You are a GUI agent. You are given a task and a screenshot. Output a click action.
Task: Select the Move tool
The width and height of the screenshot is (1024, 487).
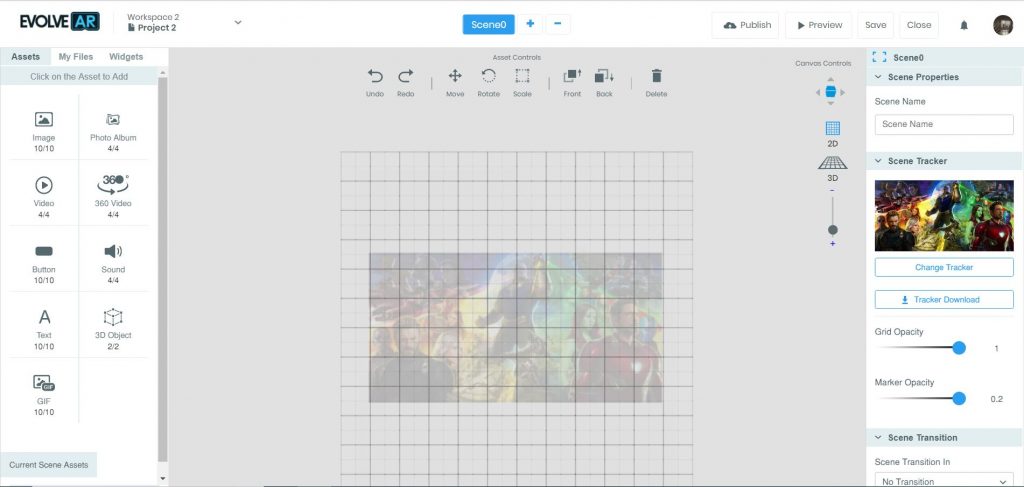(x=455, y=83)
